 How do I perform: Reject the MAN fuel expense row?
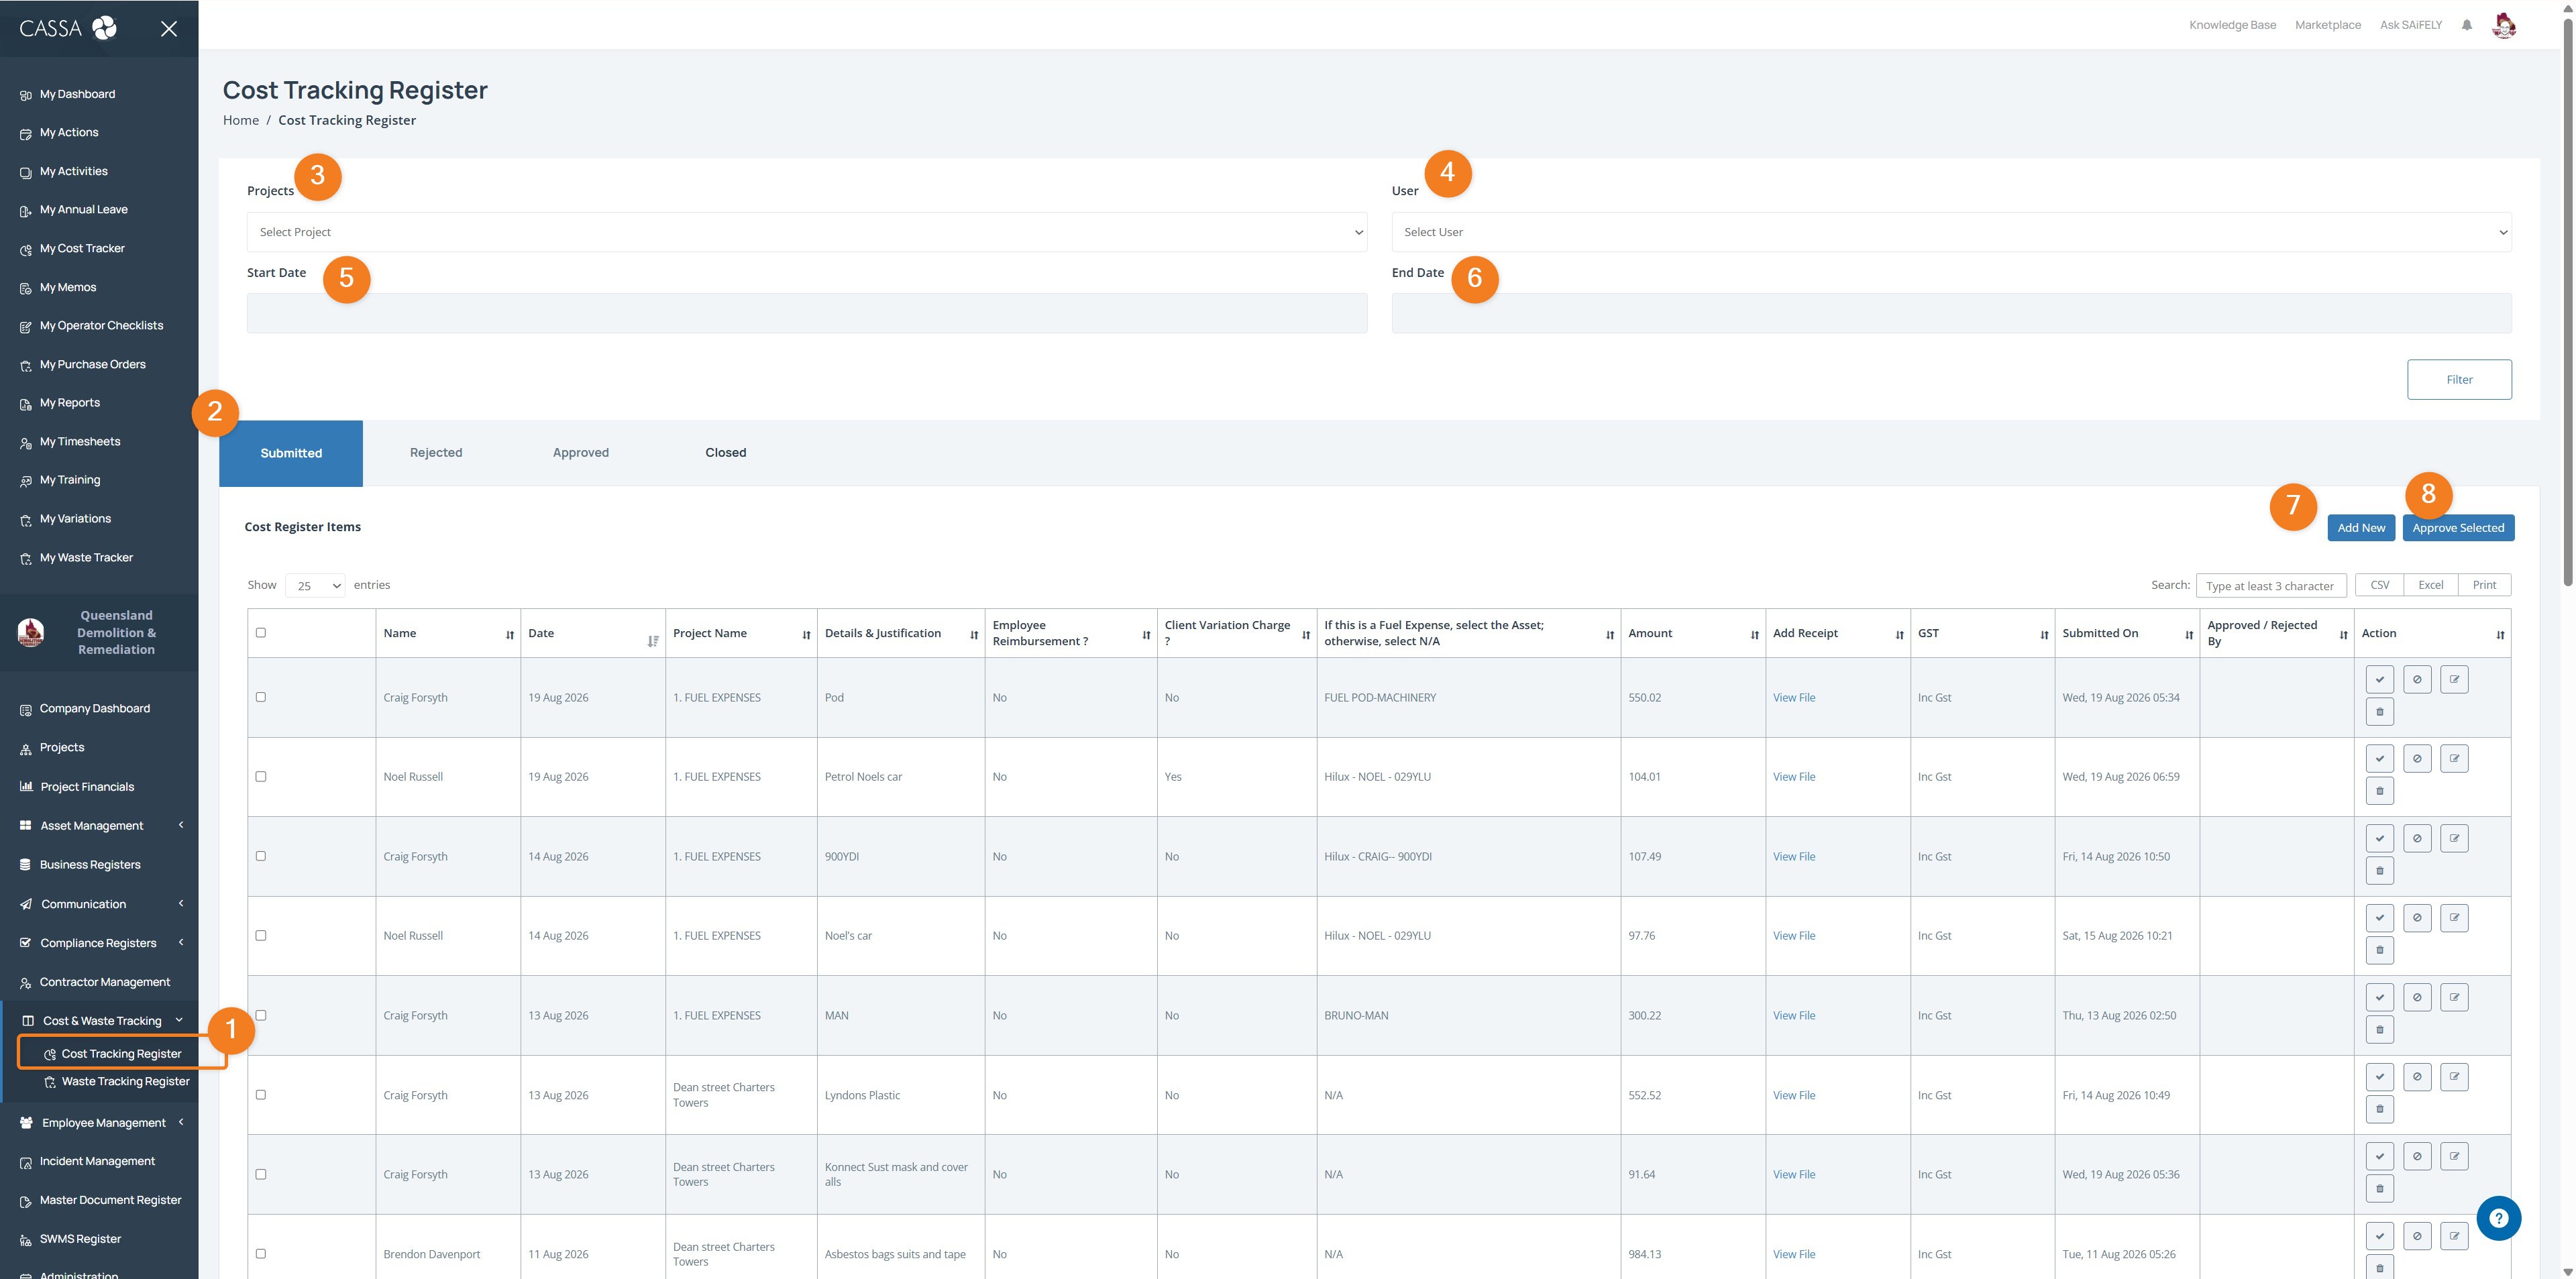[x=2417, y=997]
